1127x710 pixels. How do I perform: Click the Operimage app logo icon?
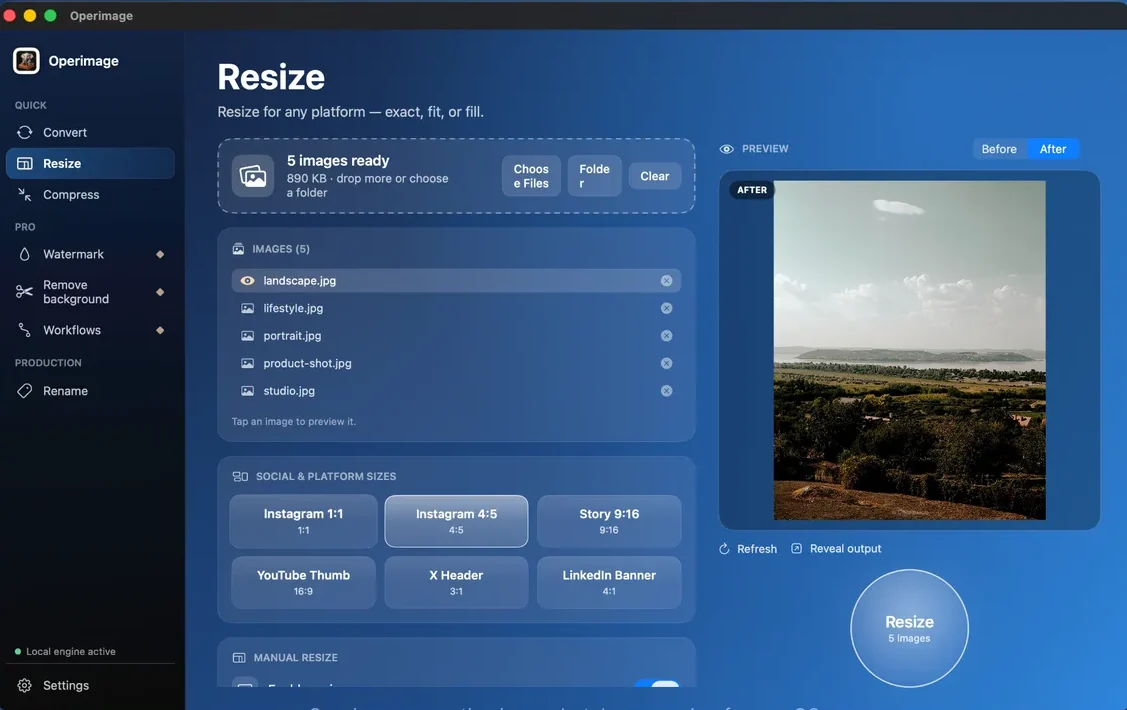coord(26,61)
